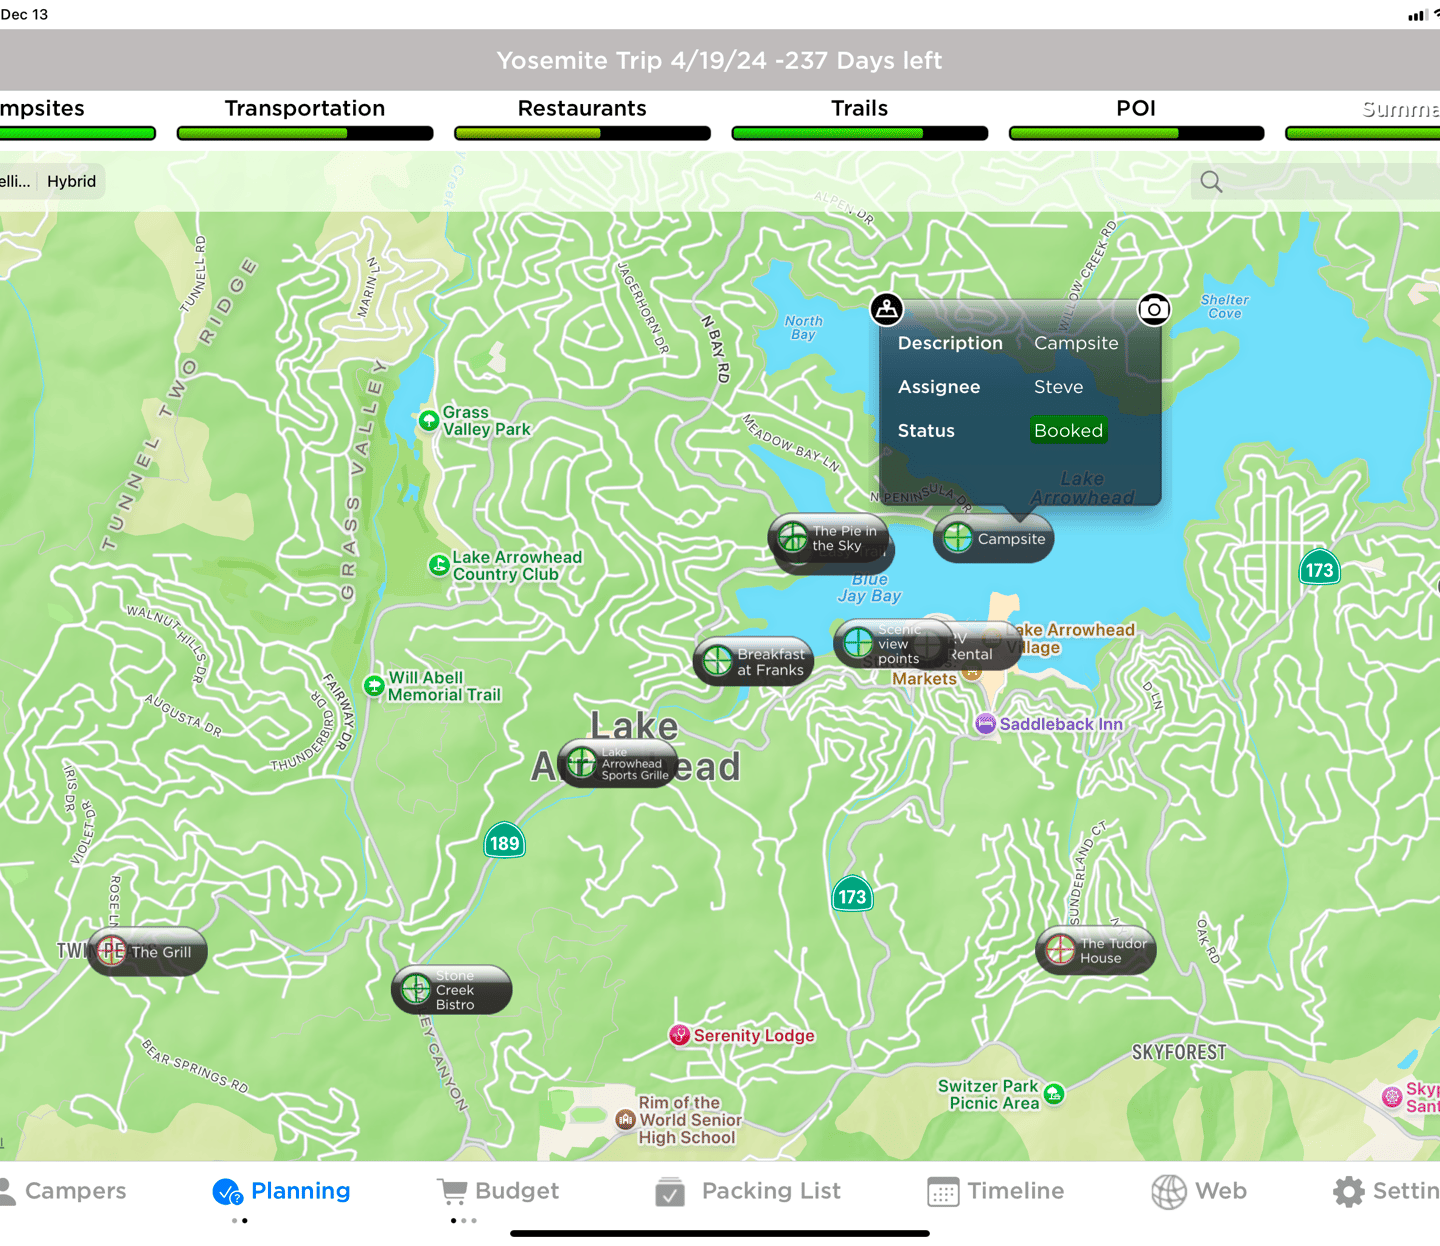Click the Transportation progress bar

pos(305,133)
